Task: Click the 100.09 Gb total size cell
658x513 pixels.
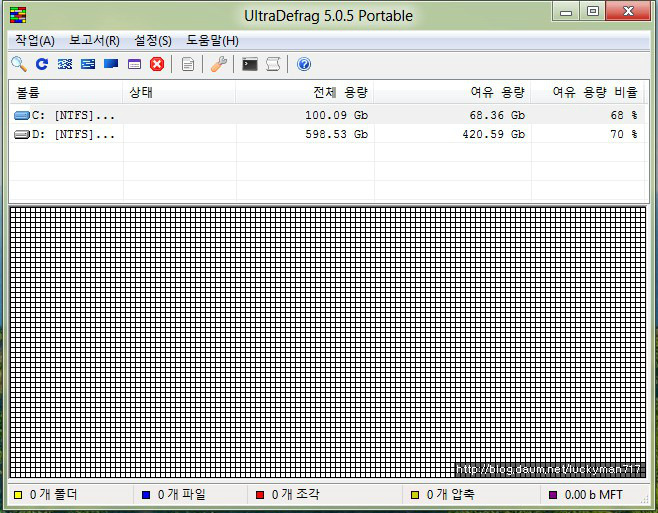Action: coord(337,115)
